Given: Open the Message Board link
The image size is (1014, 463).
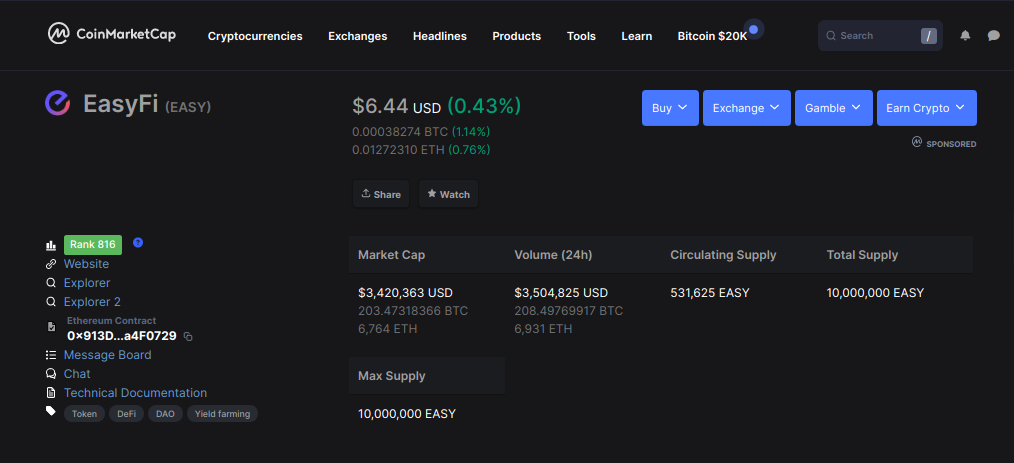Looking at the screenshot, I should pos(107,355).
